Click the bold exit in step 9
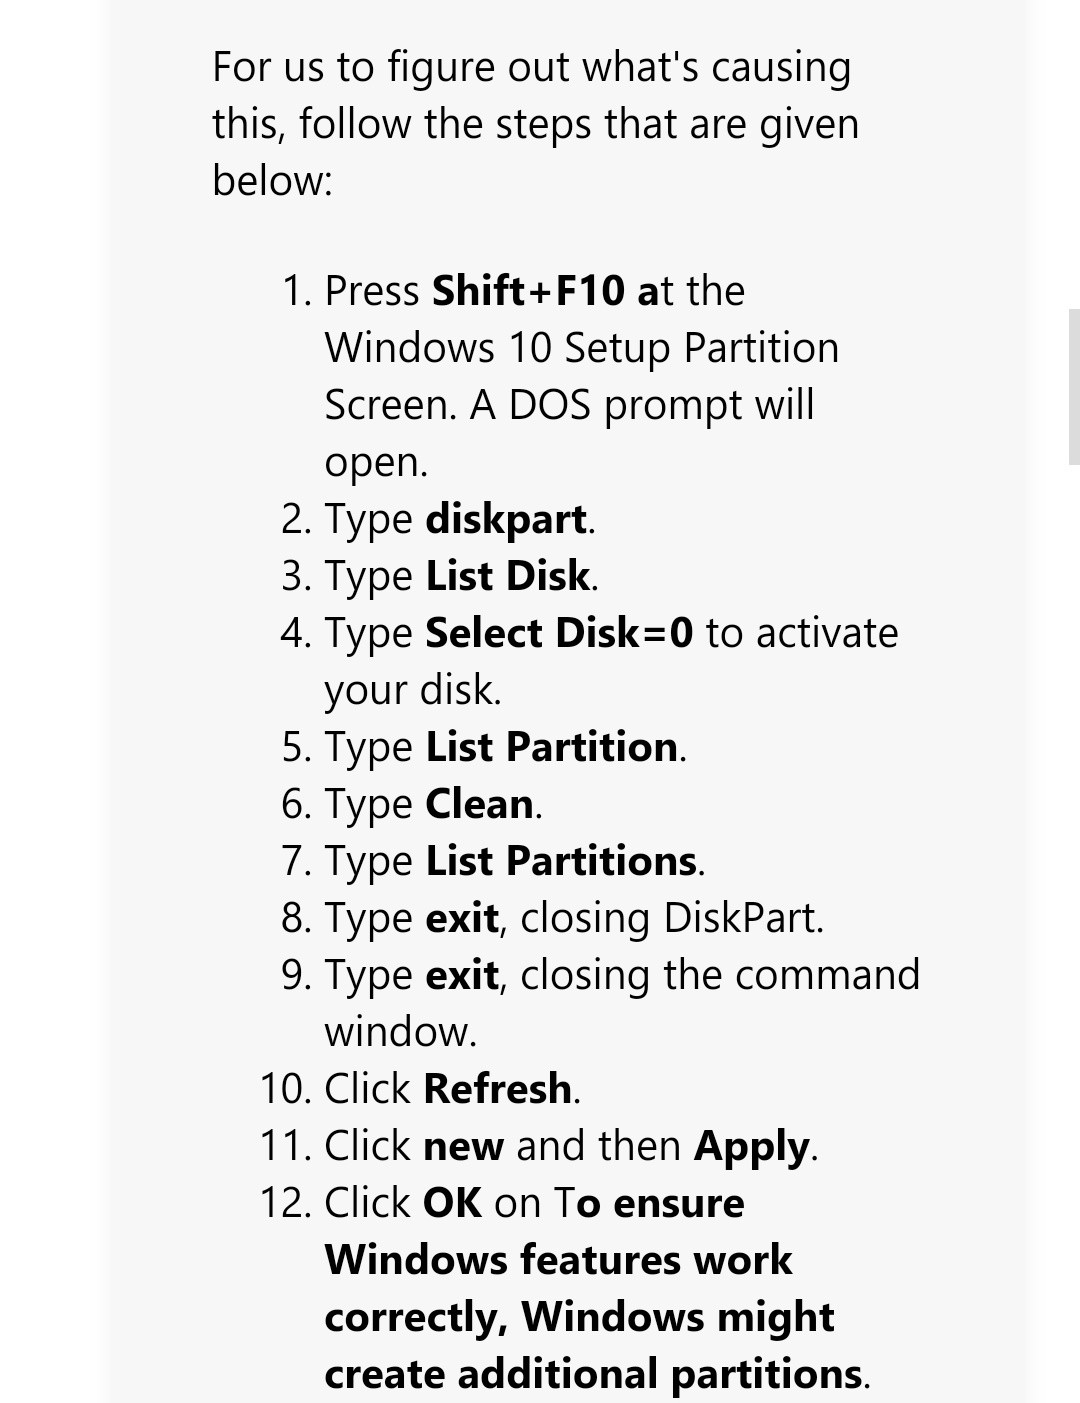Image resolution: width=1080 pixels, height=1403 pixels. tap(462, 975)
